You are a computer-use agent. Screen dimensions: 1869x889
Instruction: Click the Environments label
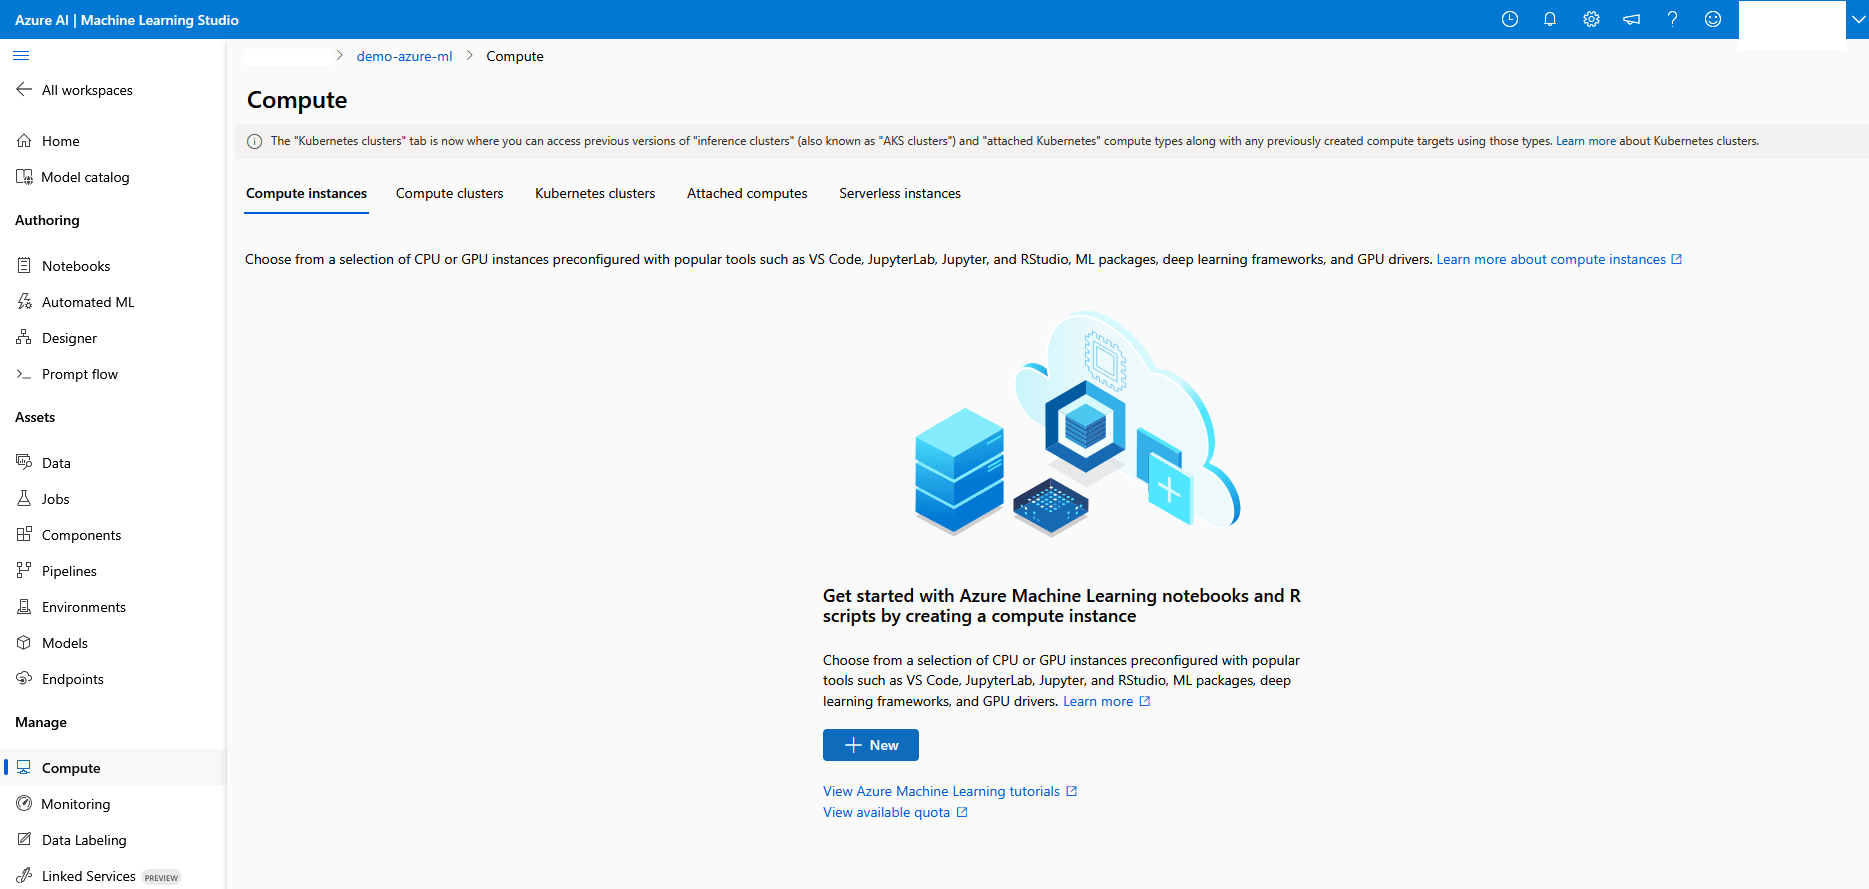click(x=84, y=607)
